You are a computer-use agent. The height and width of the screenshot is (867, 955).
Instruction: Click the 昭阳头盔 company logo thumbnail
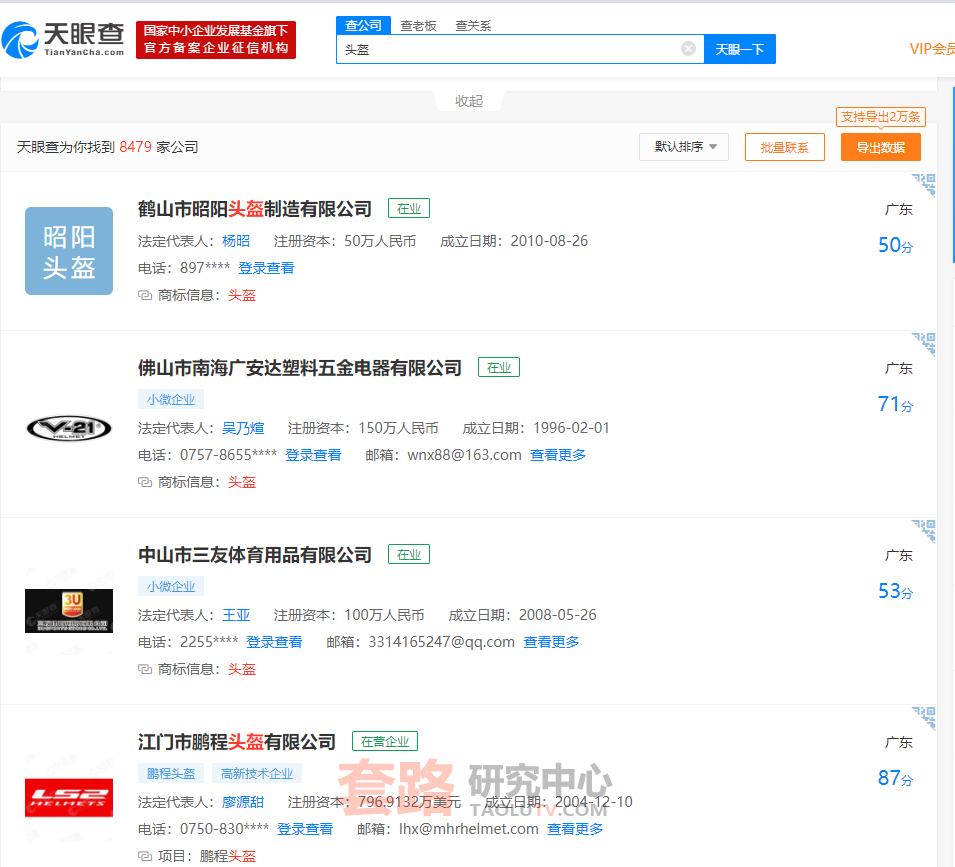(x=69, y=251)
